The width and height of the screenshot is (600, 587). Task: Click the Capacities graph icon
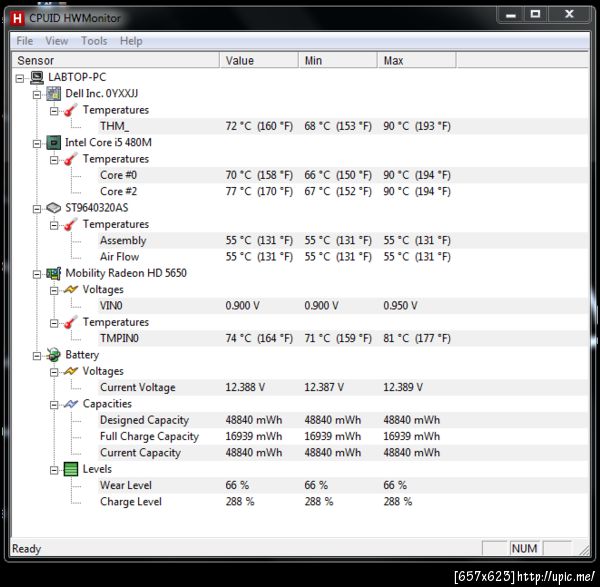click(71, 404)
